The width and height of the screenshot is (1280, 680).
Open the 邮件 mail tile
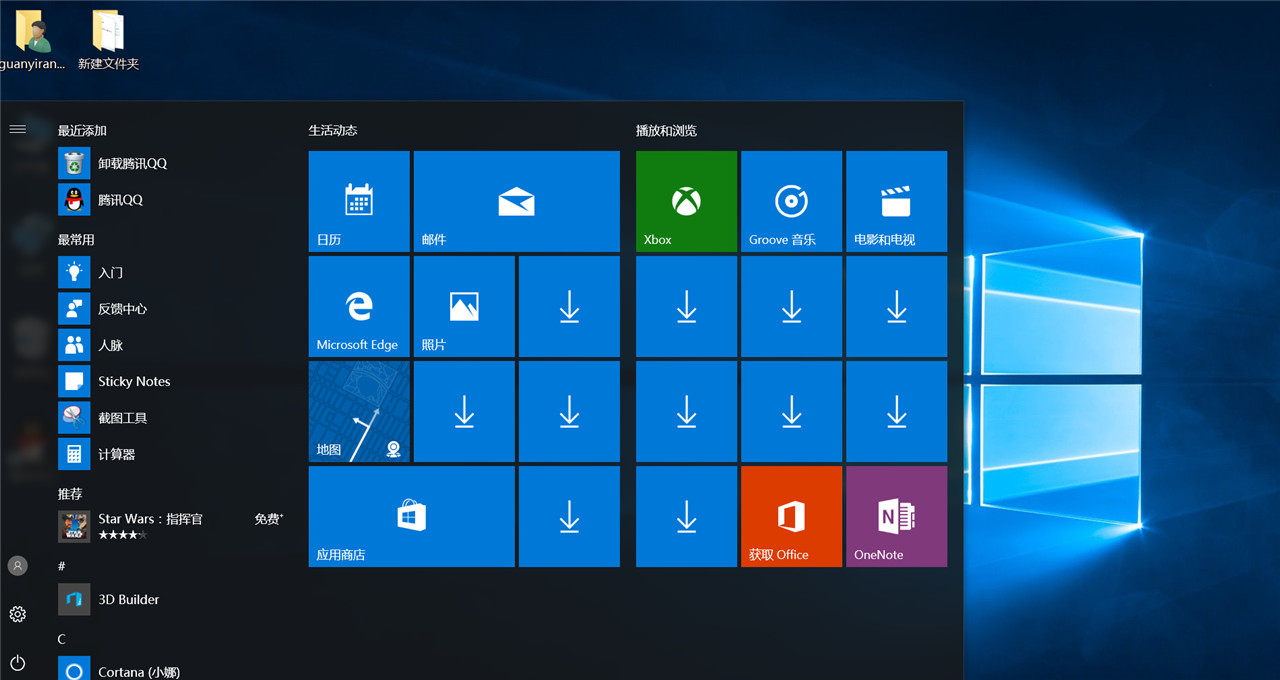point(516,201)
